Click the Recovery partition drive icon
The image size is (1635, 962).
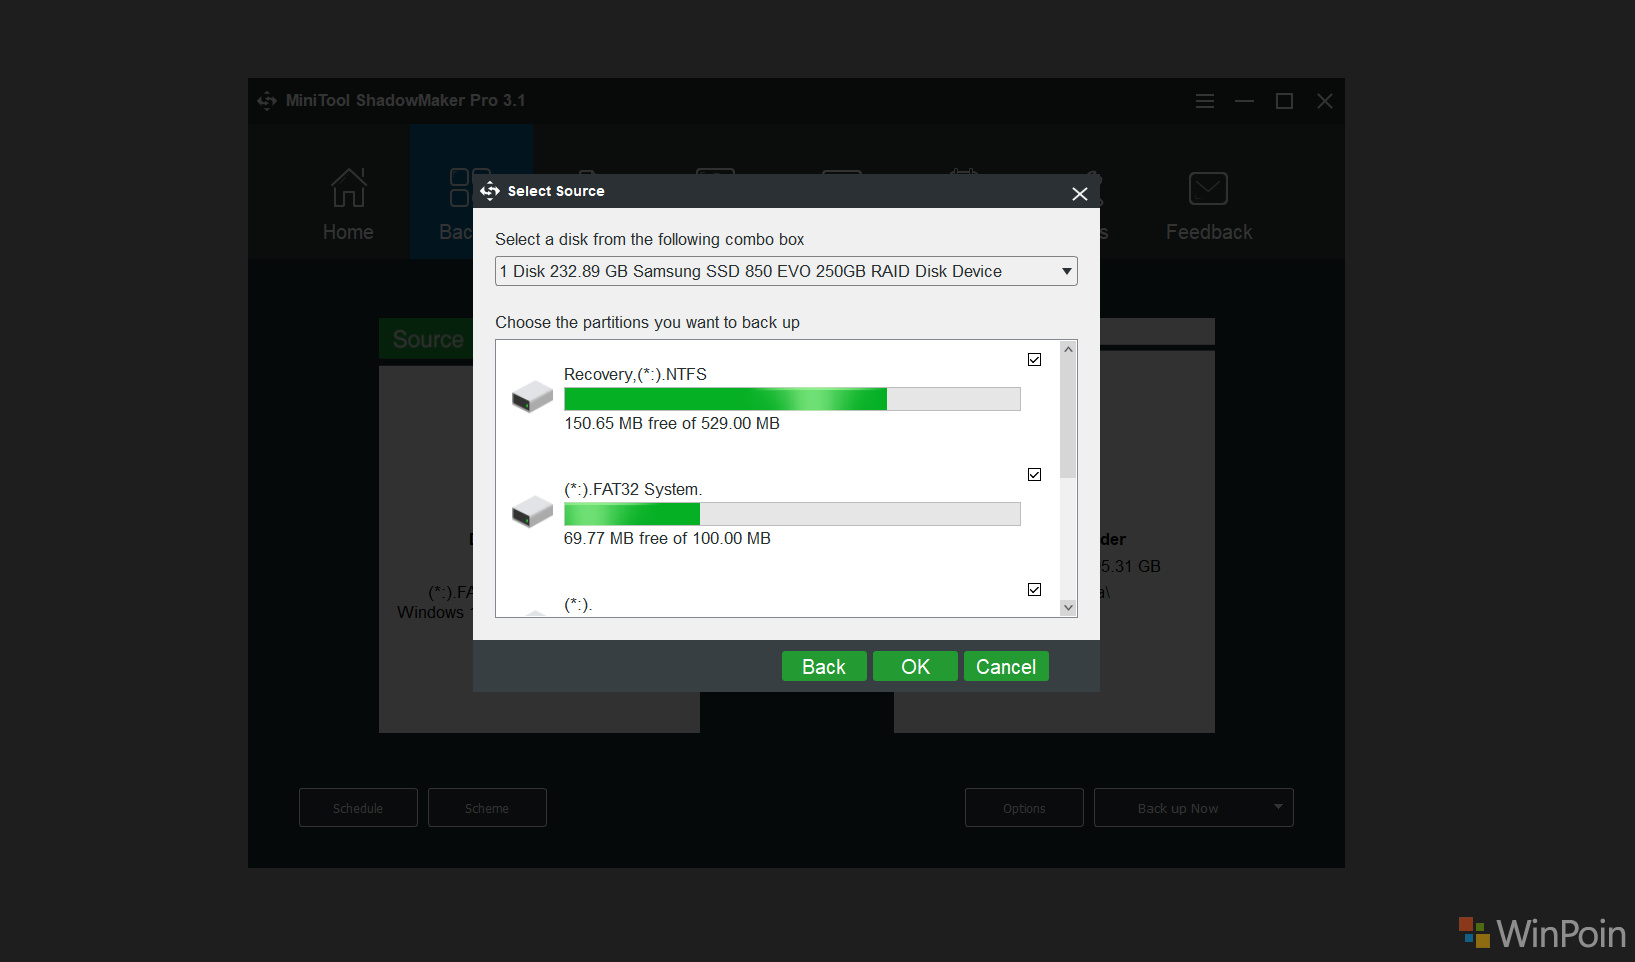coord(532,397)
